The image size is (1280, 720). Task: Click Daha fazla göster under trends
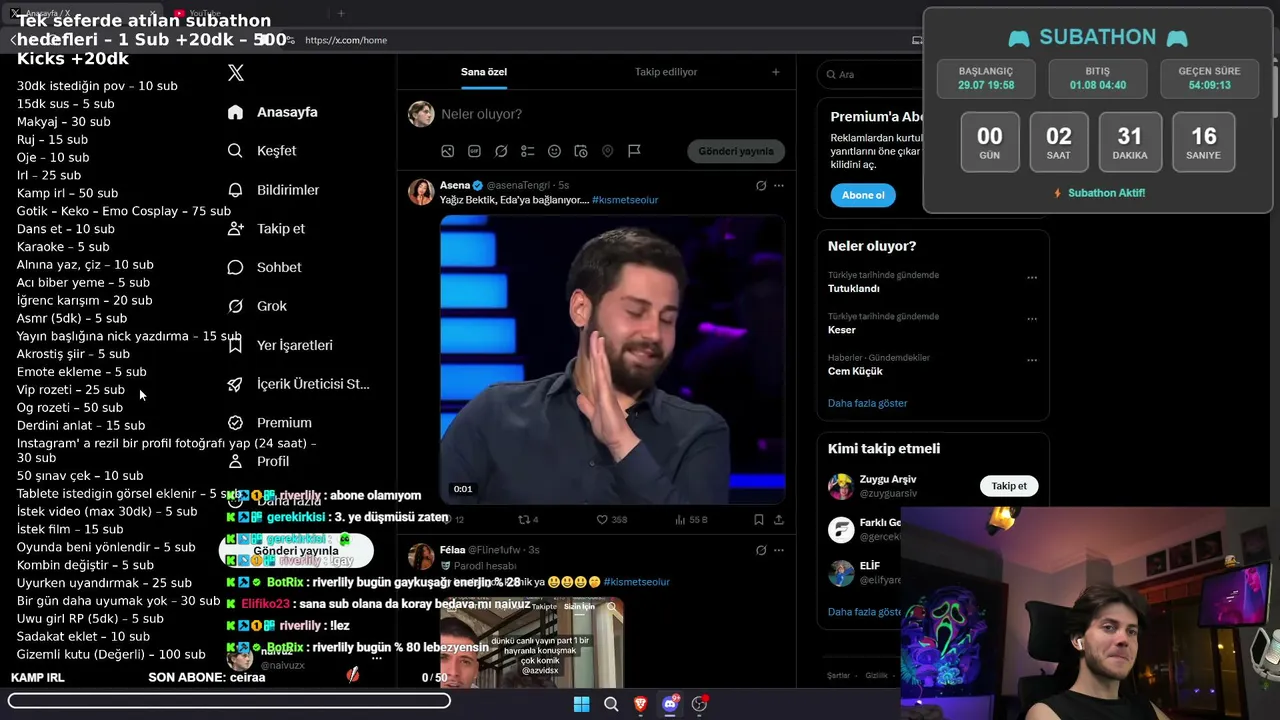868,403
